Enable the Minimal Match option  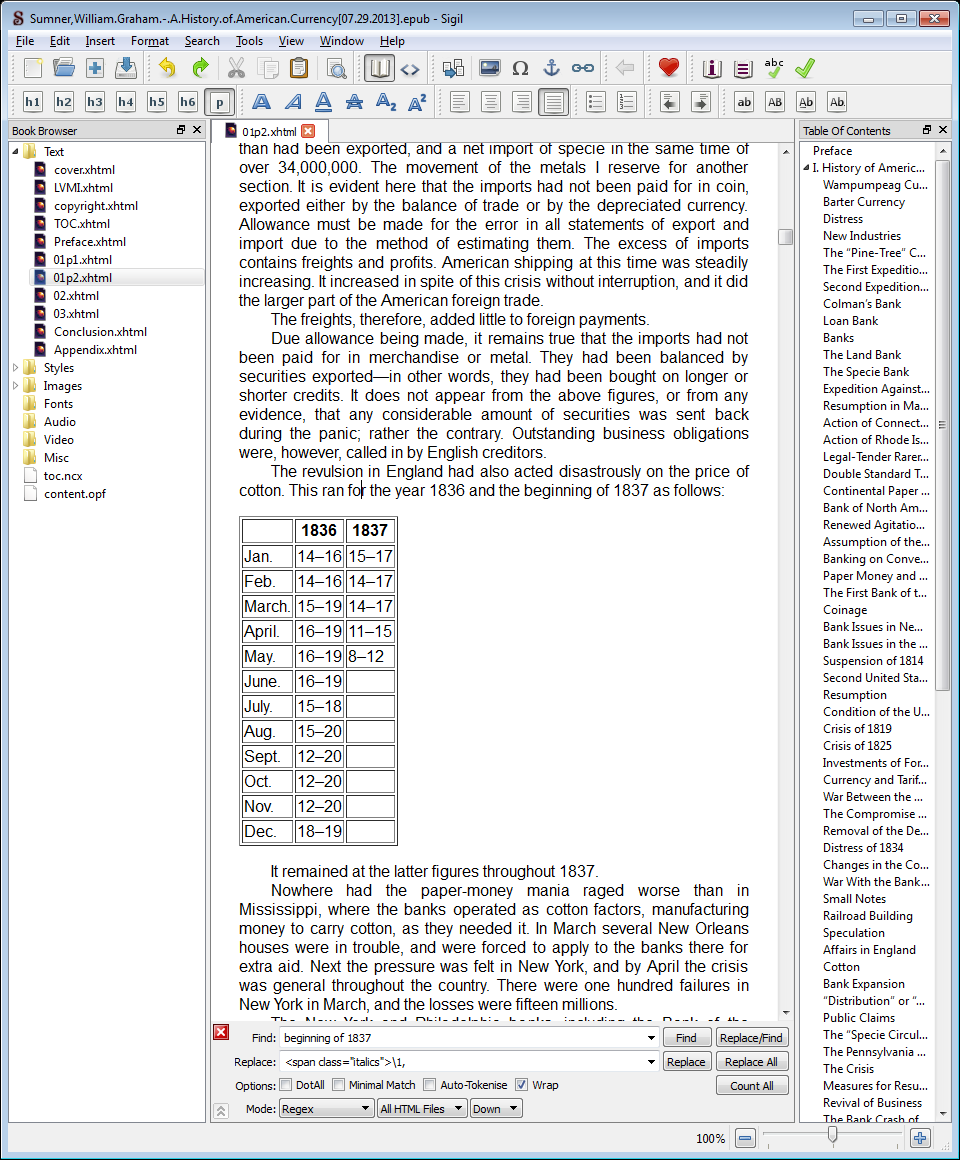[x=339, y=1085]
